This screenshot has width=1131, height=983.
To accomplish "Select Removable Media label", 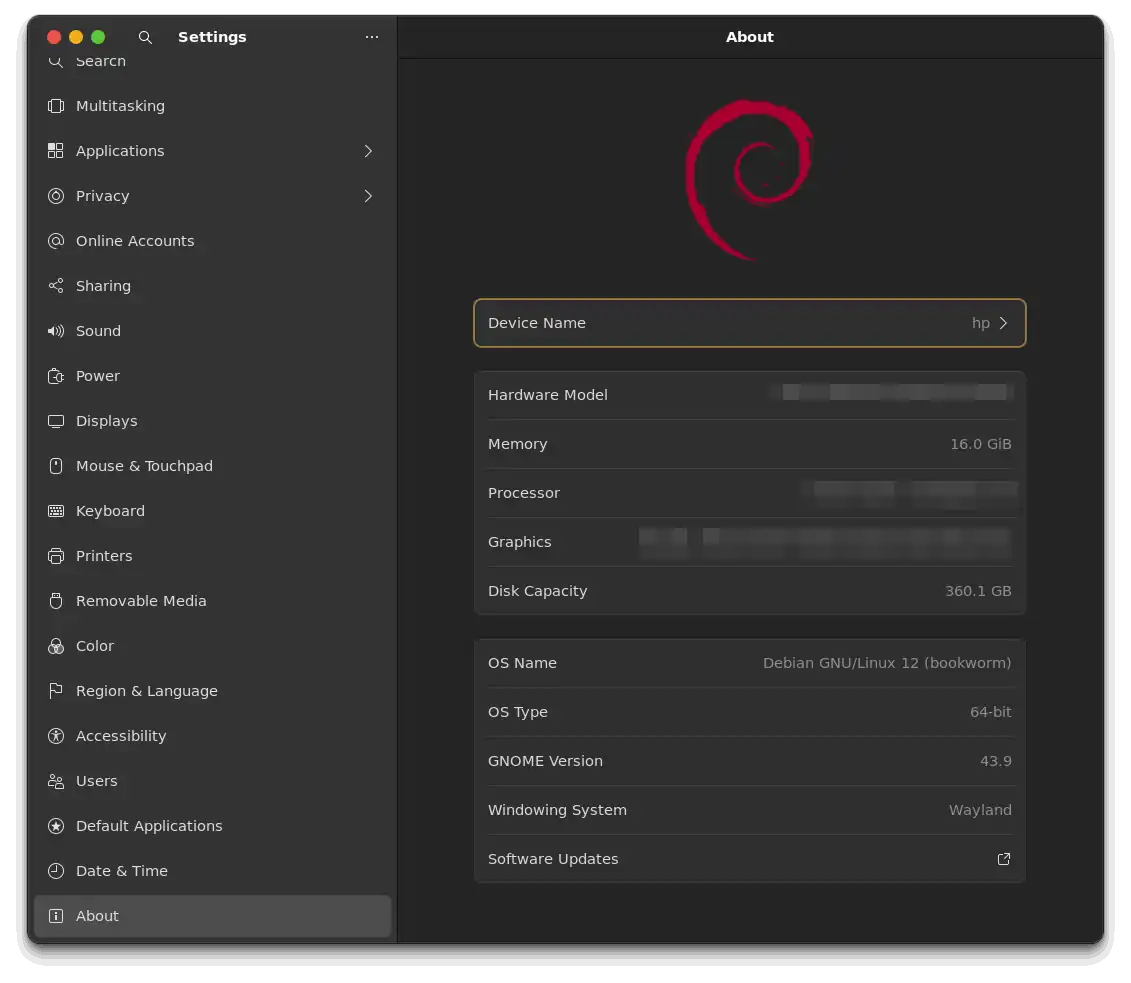I will [141, 601].
